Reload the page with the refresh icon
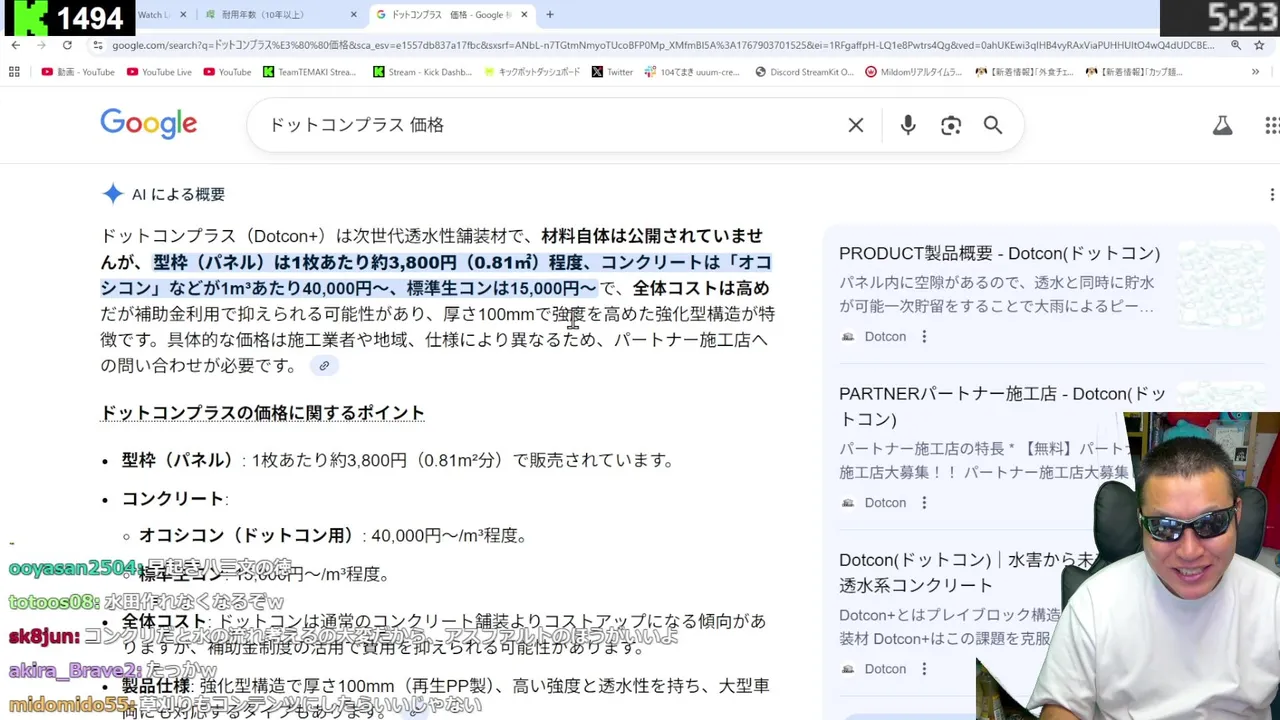This screenshot has height=720, width=1280. pos(67,45)
